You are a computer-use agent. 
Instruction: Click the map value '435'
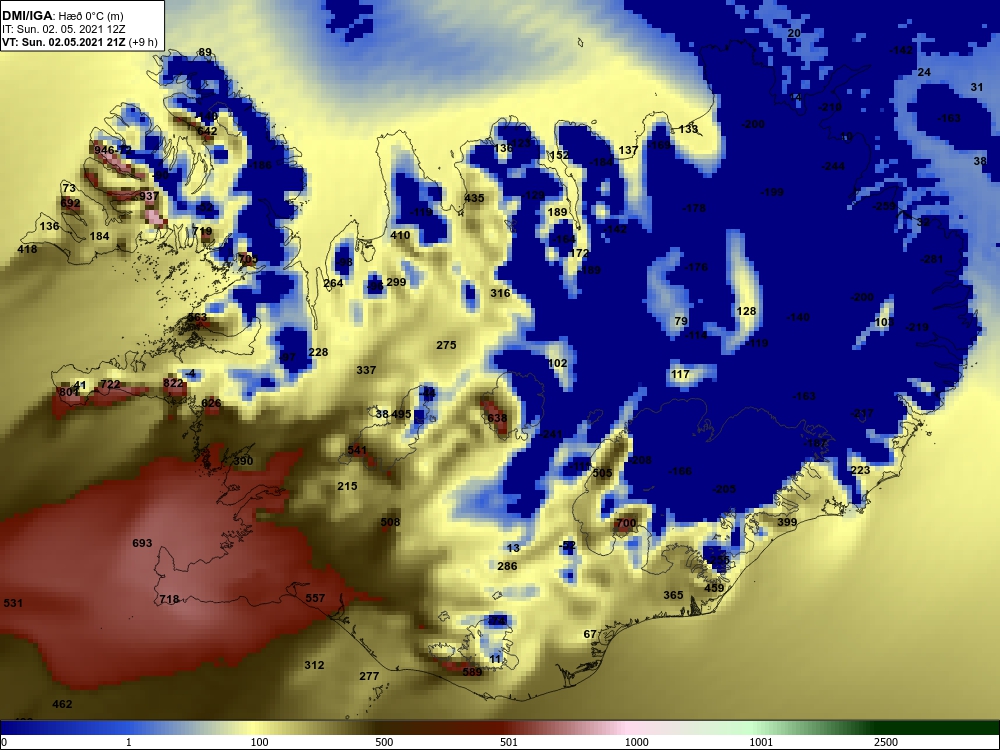click(x=474, y=198)
